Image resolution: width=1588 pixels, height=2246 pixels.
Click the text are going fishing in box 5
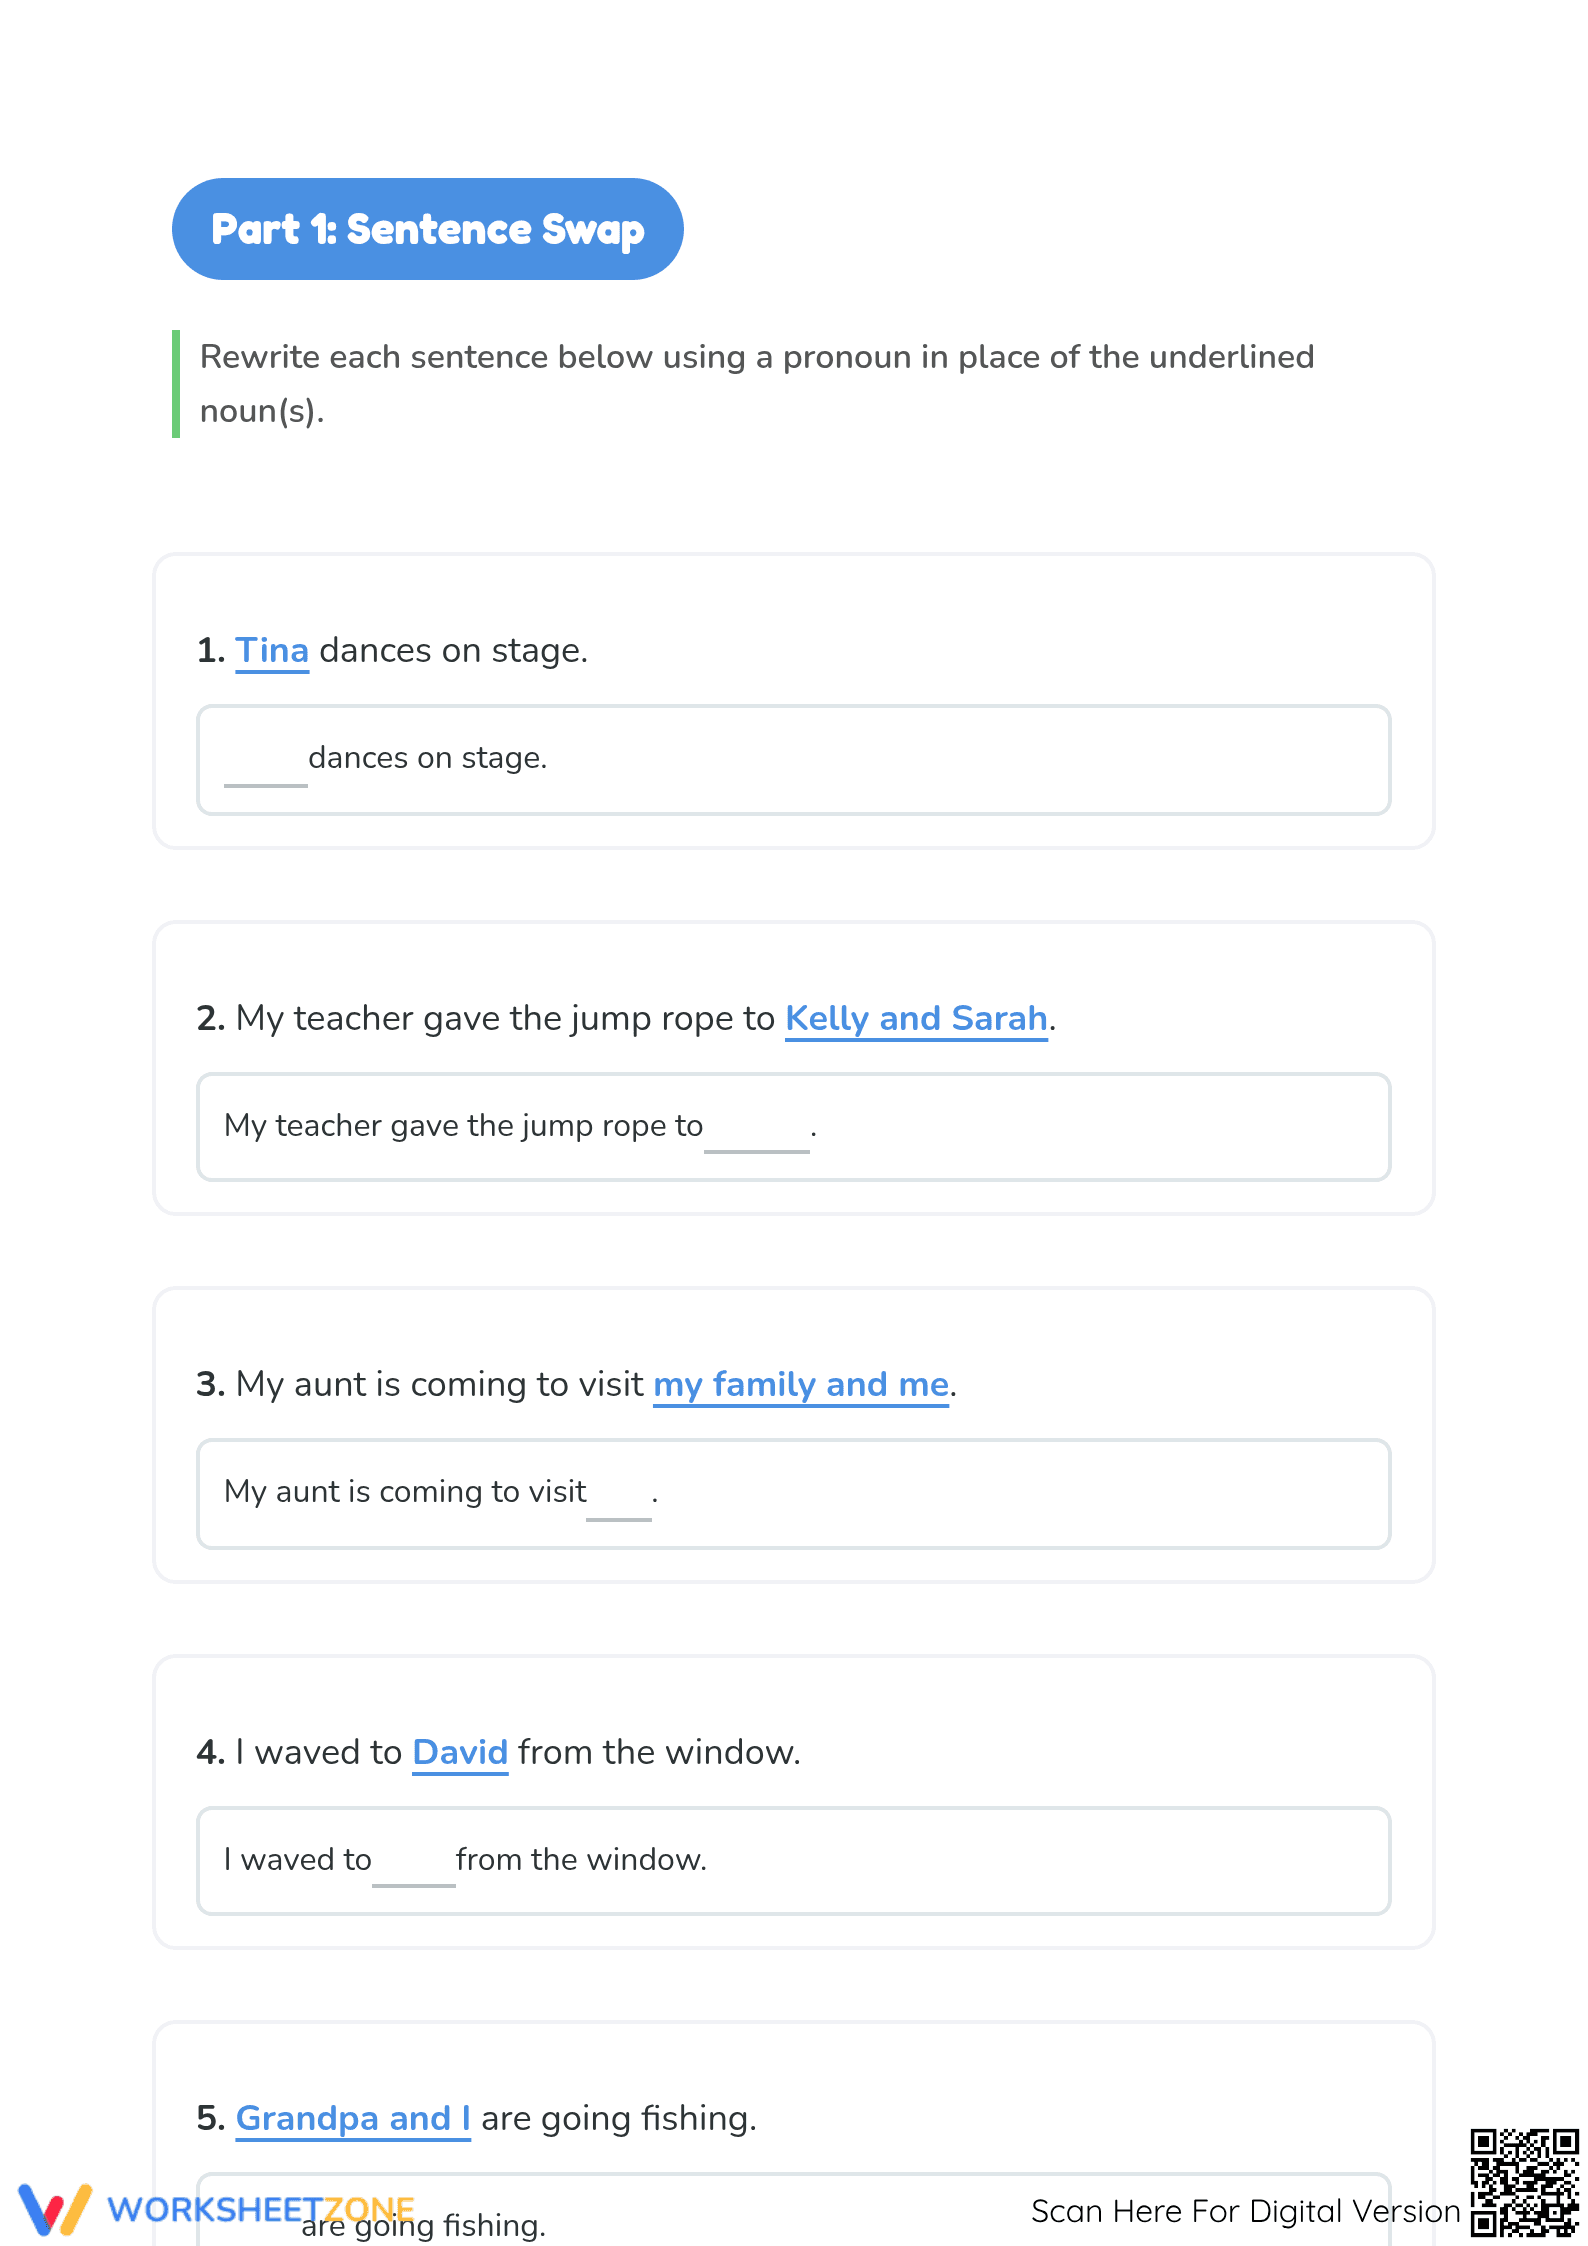coord(424,2226)
